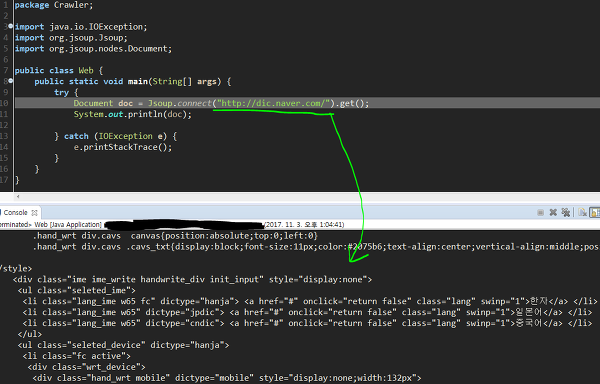Click the console line with 'hand_wrt mobile'
Viewport: 600px width, 384px height.
(x=227, y=378)
